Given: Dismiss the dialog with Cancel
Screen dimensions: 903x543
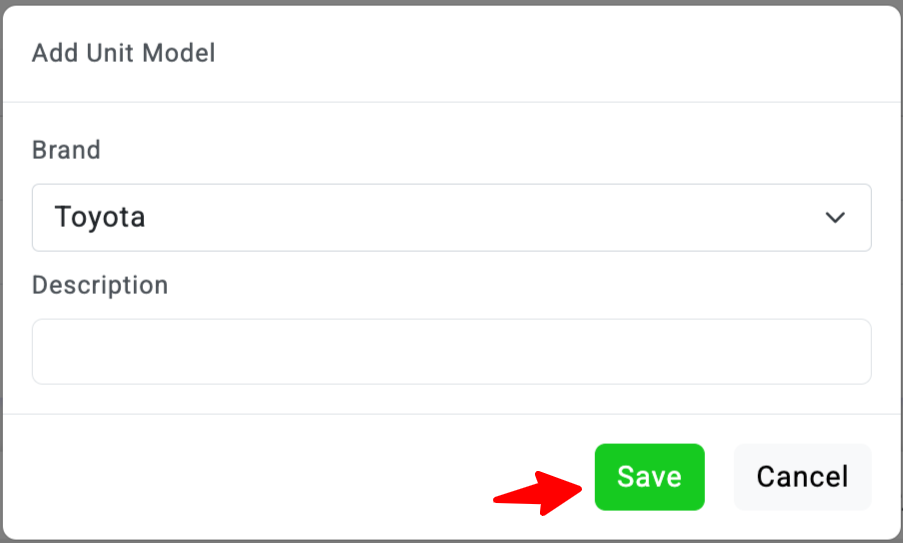Looking at the screenshot, I should tap(802, 477).
